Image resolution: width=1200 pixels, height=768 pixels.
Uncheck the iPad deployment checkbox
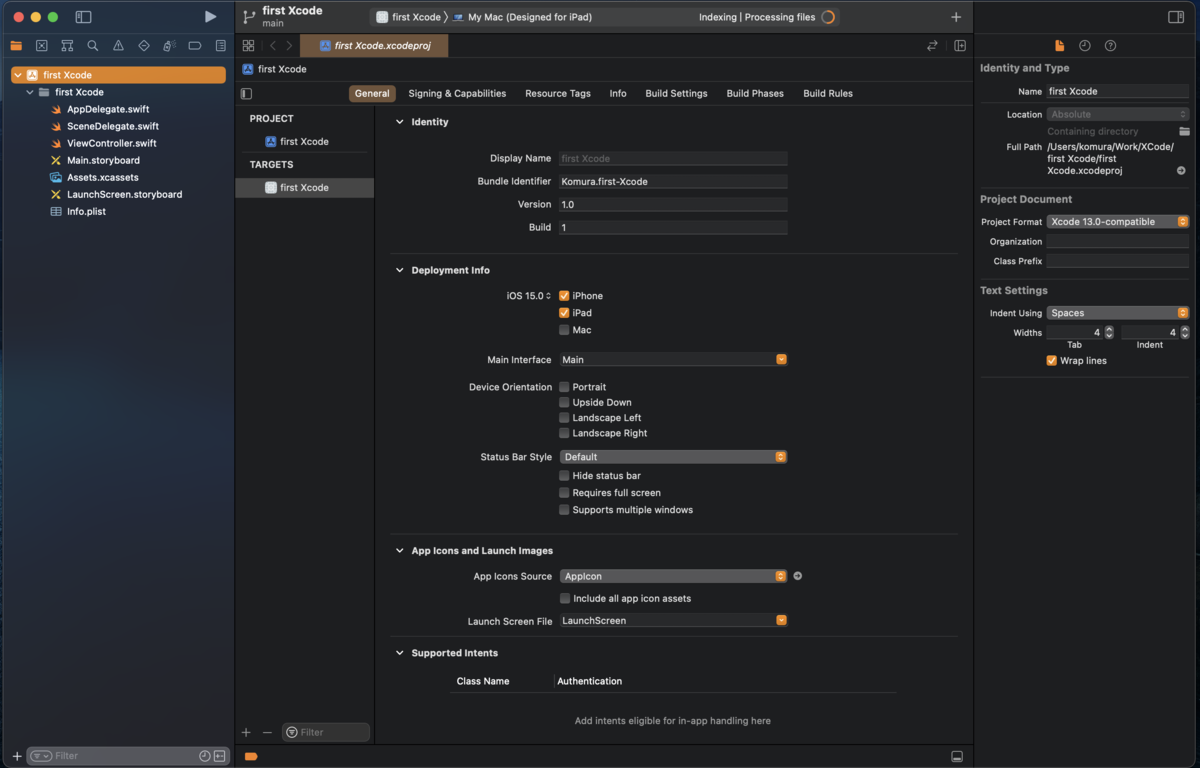click(564, 313)
